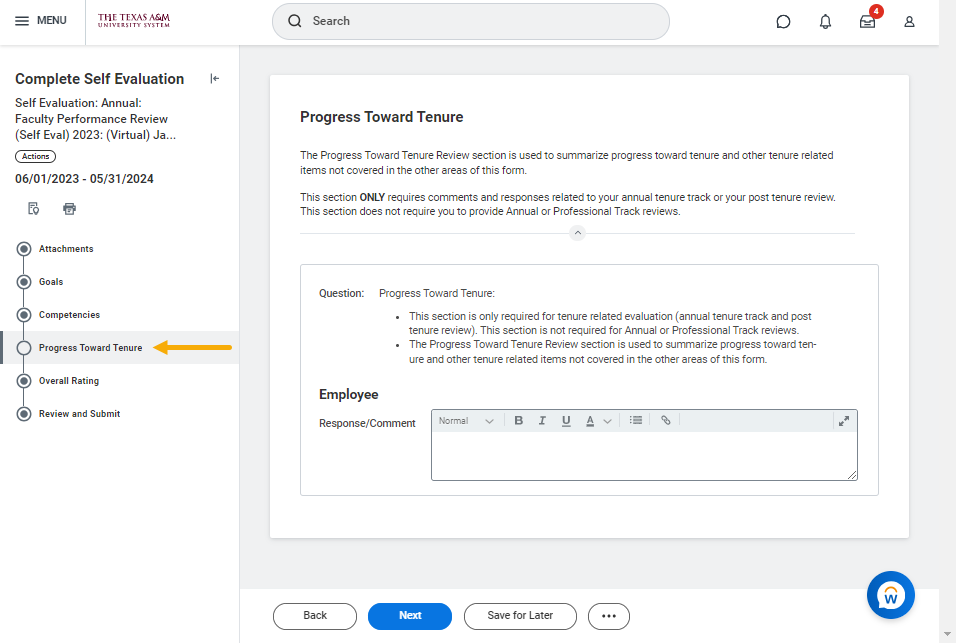Viewport: 956px width, 643px height.
Task: Collapse the Complete Self Evaluation sidebar
Action: (214, 79)
